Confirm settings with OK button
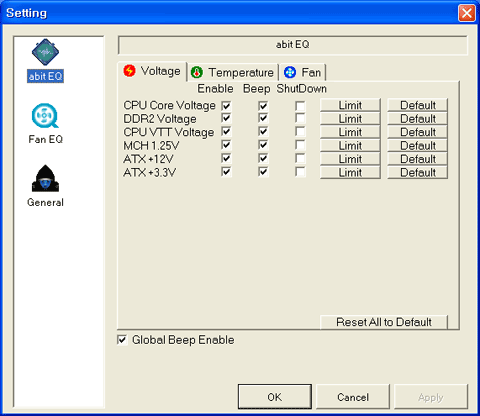 pyautogui.click(x=275, y=397)
